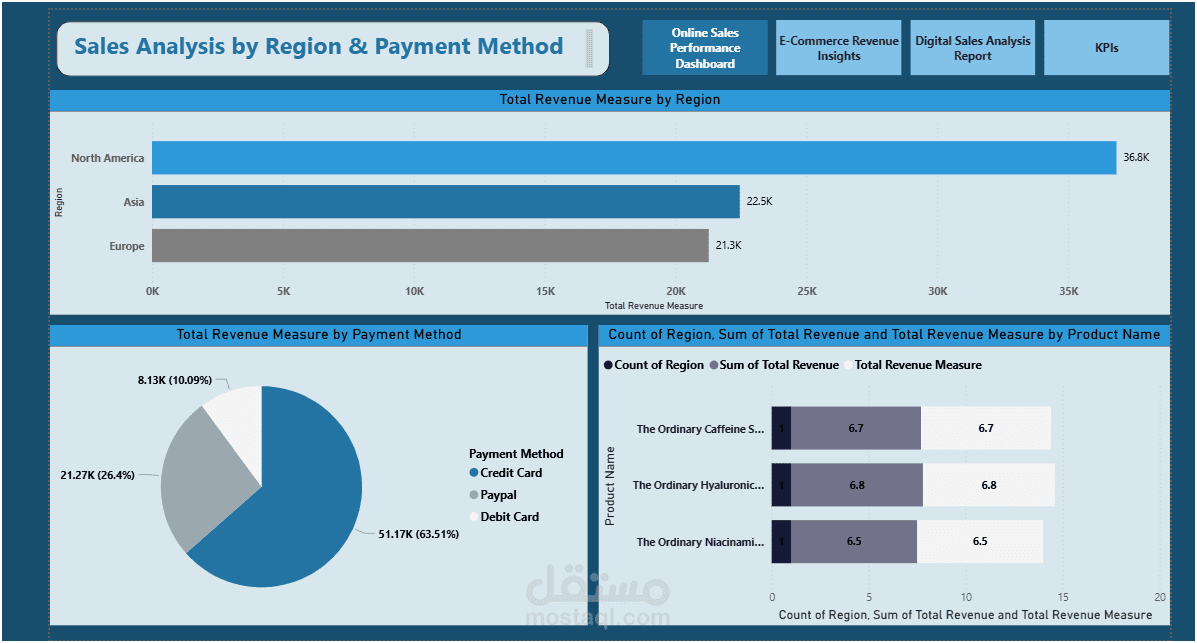Click the Region axis title
The width and height of the screenshot is (1197, 643).
tap(59, 202)
